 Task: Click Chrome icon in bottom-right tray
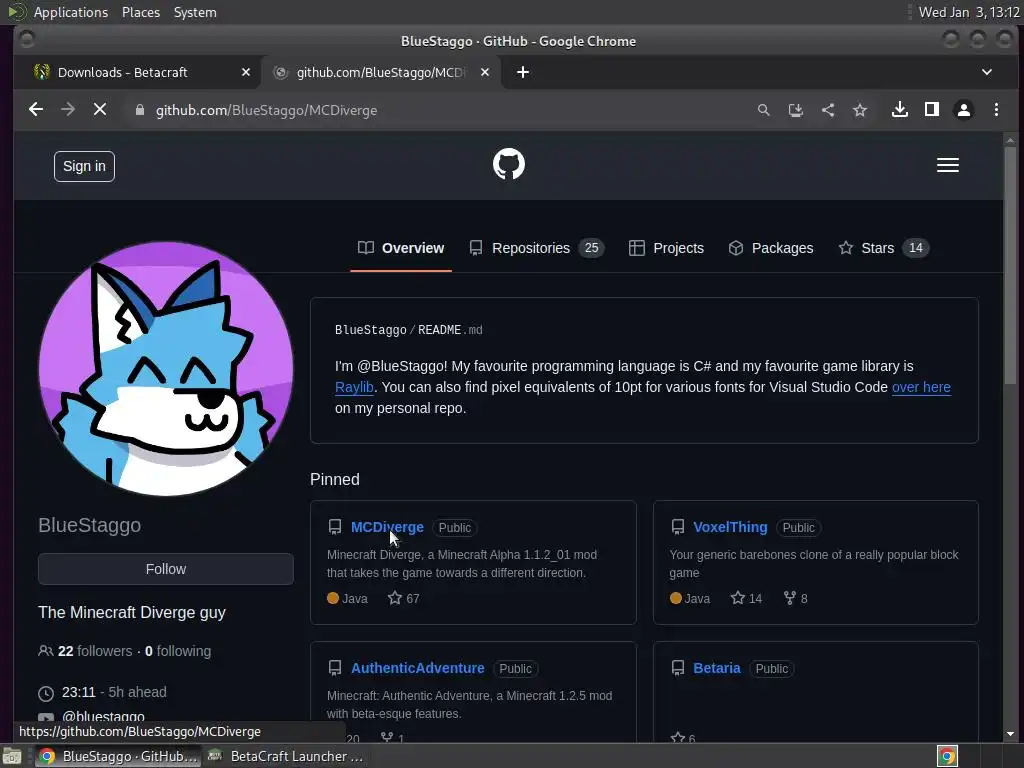click(x=947, y=756)
